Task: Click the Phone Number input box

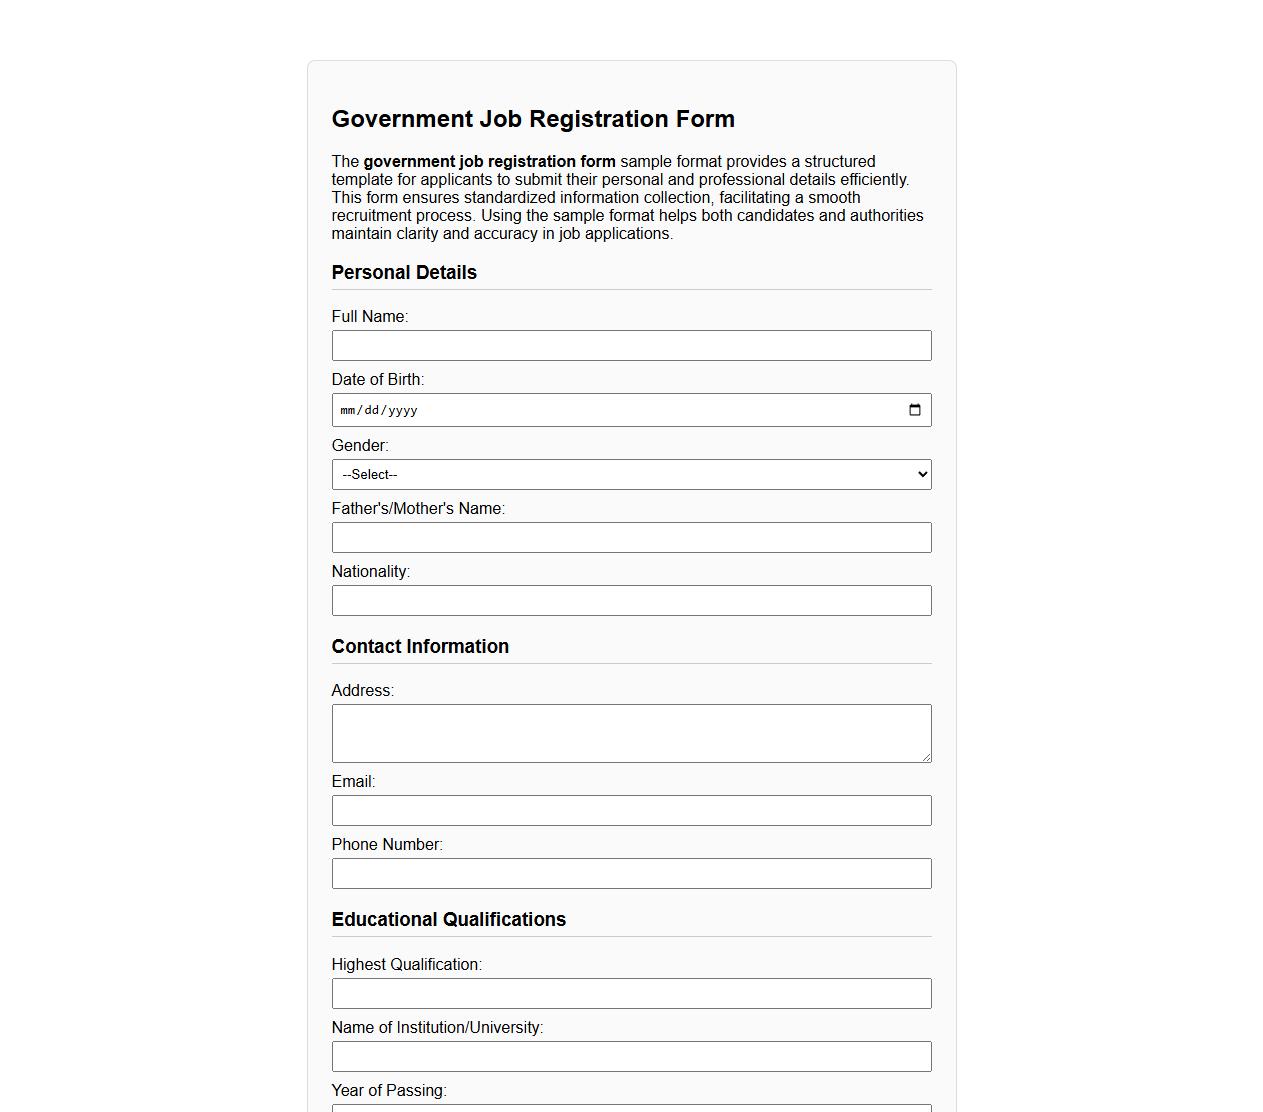Action: point(631,873)
